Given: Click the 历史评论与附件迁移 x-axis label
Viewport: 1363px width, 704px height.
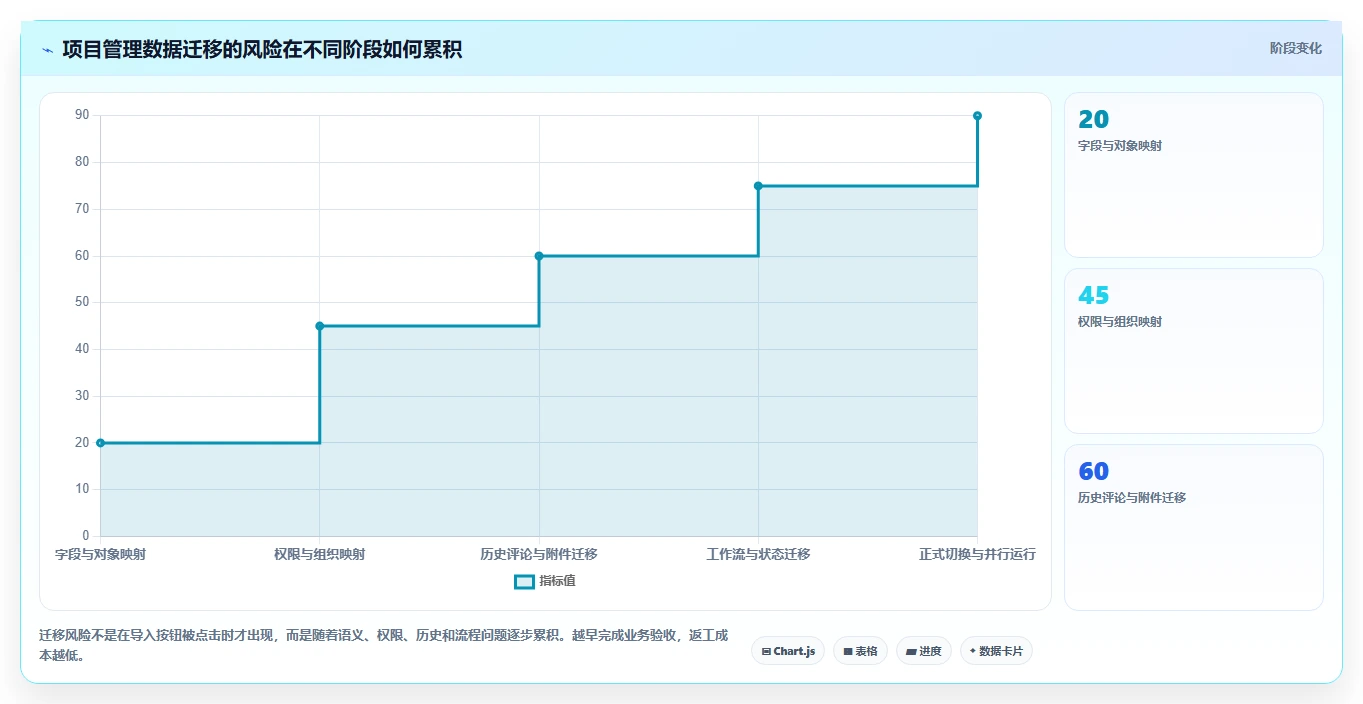Looking at the screenshot, I should pos(539,554).
